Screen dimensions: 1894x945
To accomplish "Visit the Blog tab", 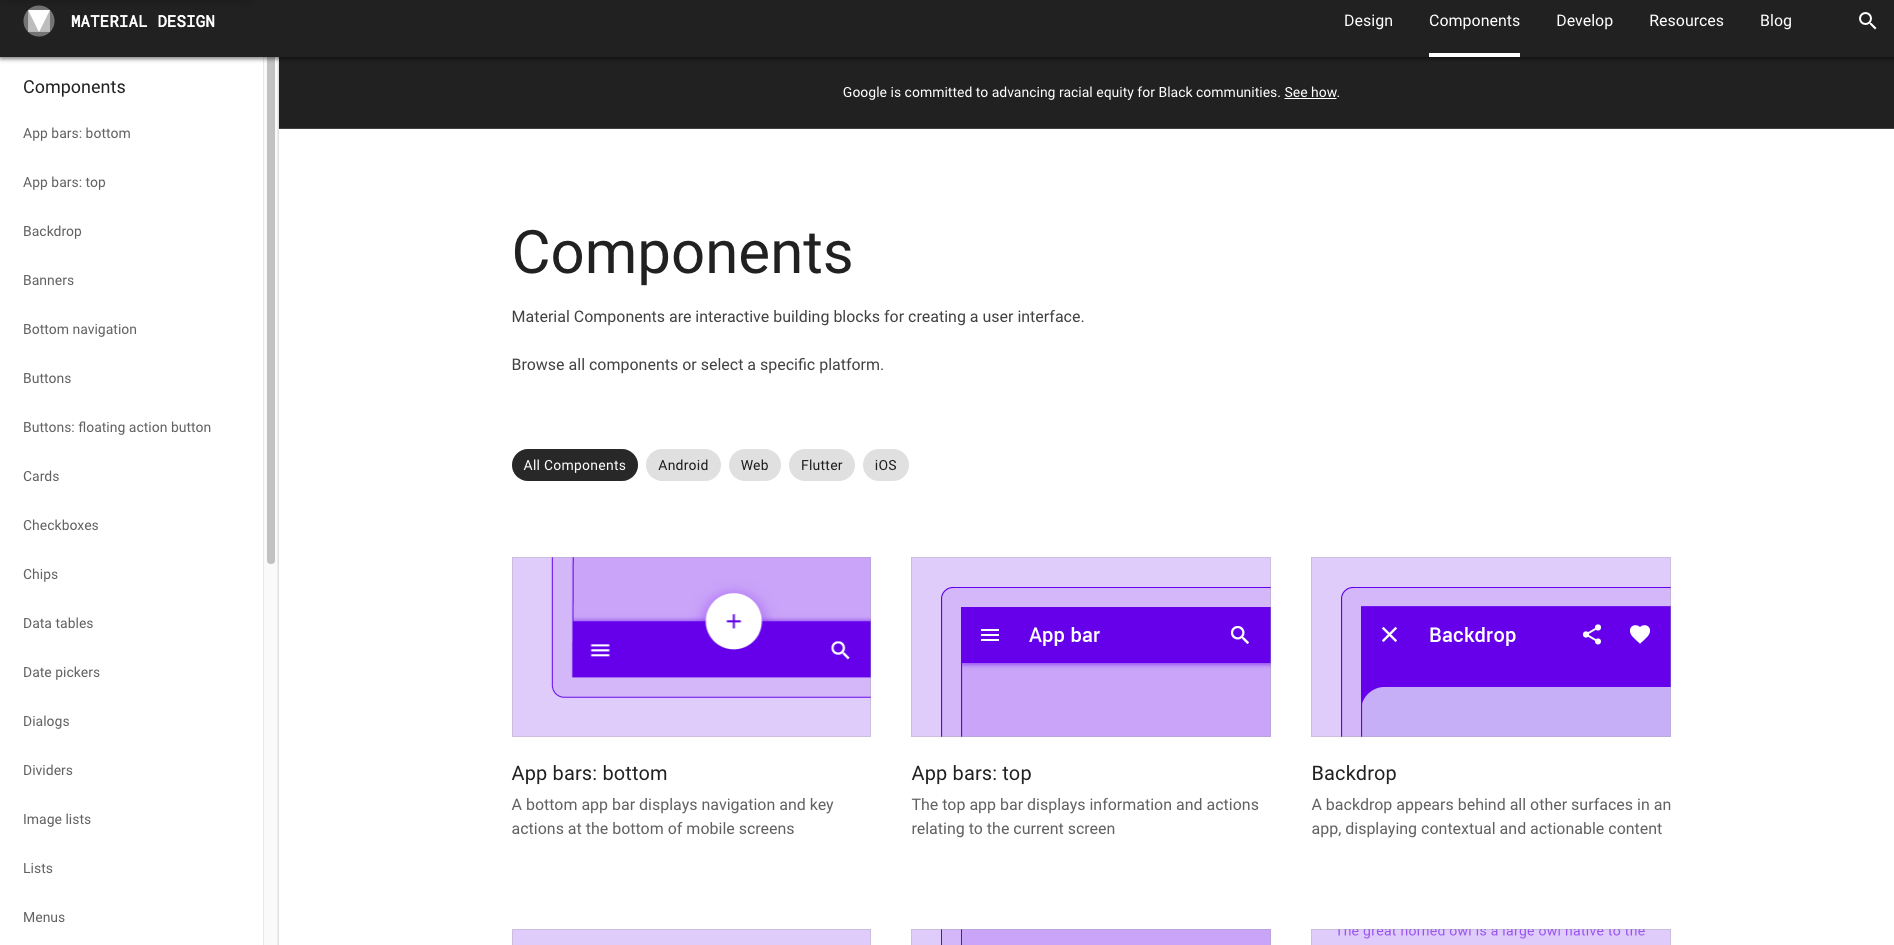I will pyautogui.click(x=1776, y=21).
